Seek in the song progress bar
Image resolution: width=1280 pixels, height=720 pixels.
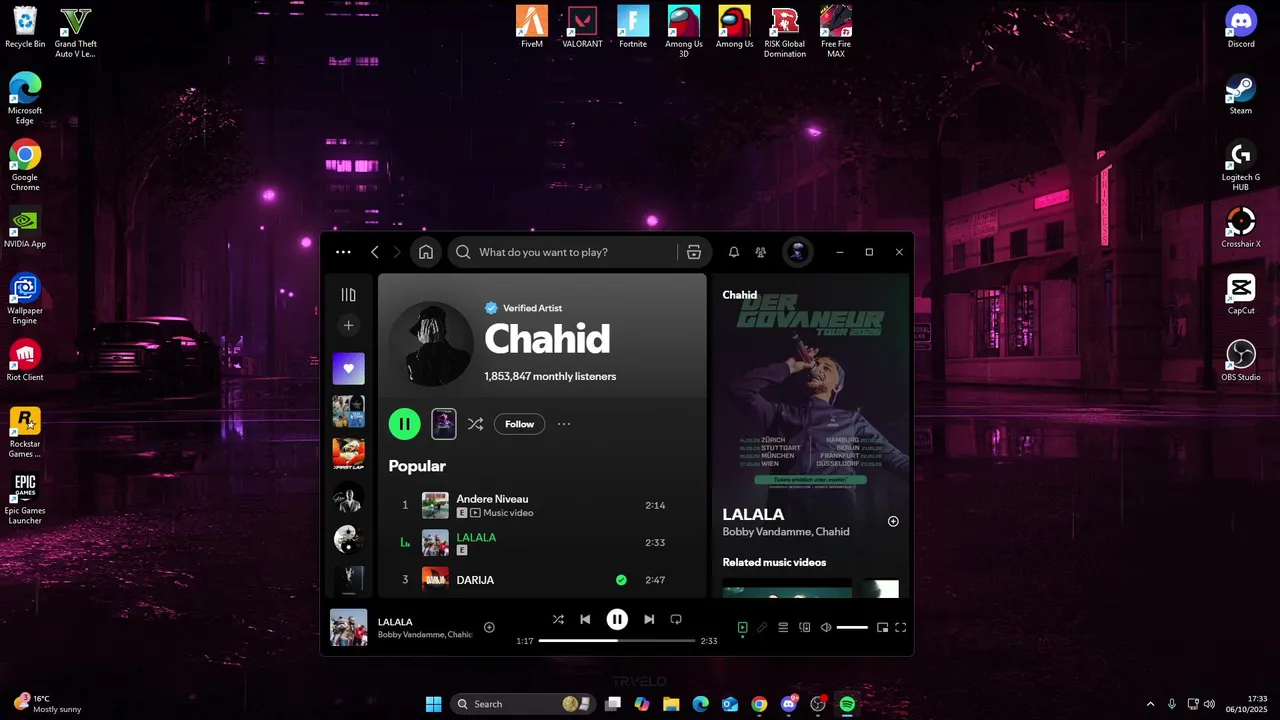[616, 640]
